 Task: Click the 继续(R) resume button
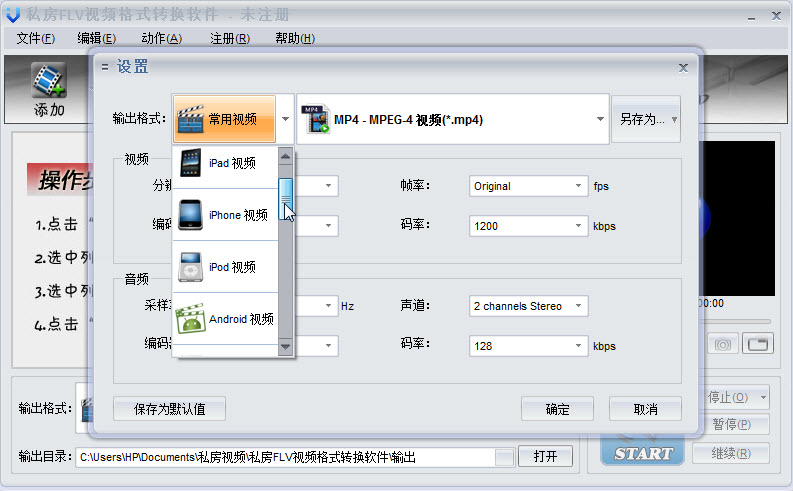(731, 454)
